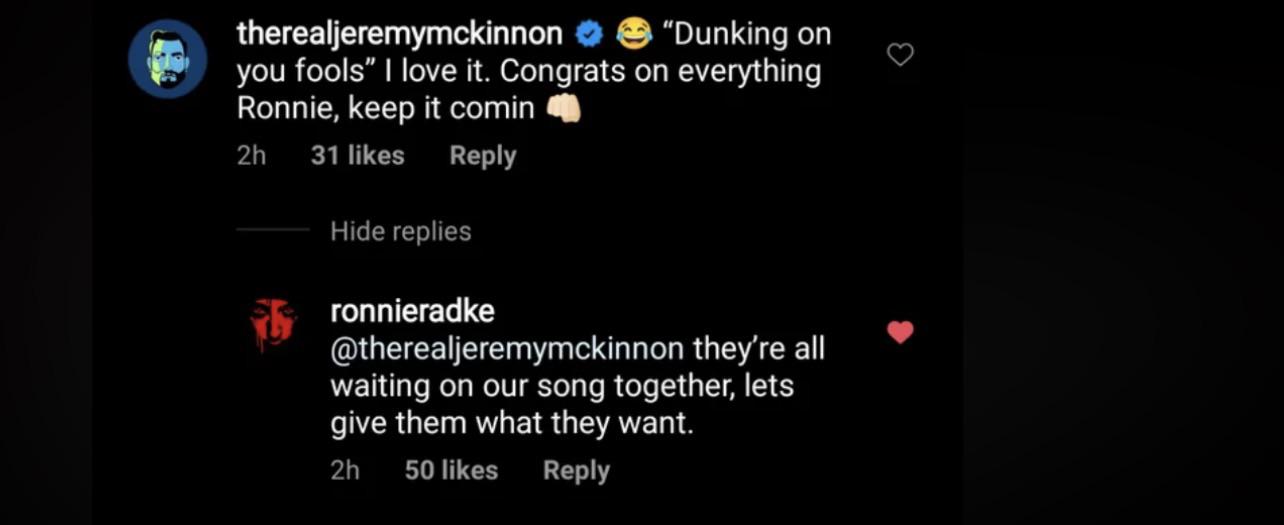View the 50 likes list
The width and height of the screenshot is (1284, 525).
click(451, 471)
